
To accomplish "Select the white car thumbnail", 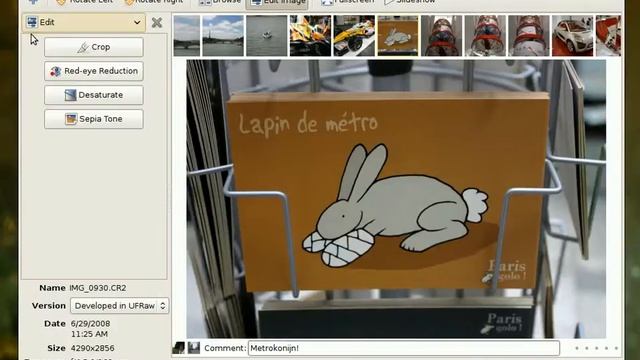I will pos(572,36).
